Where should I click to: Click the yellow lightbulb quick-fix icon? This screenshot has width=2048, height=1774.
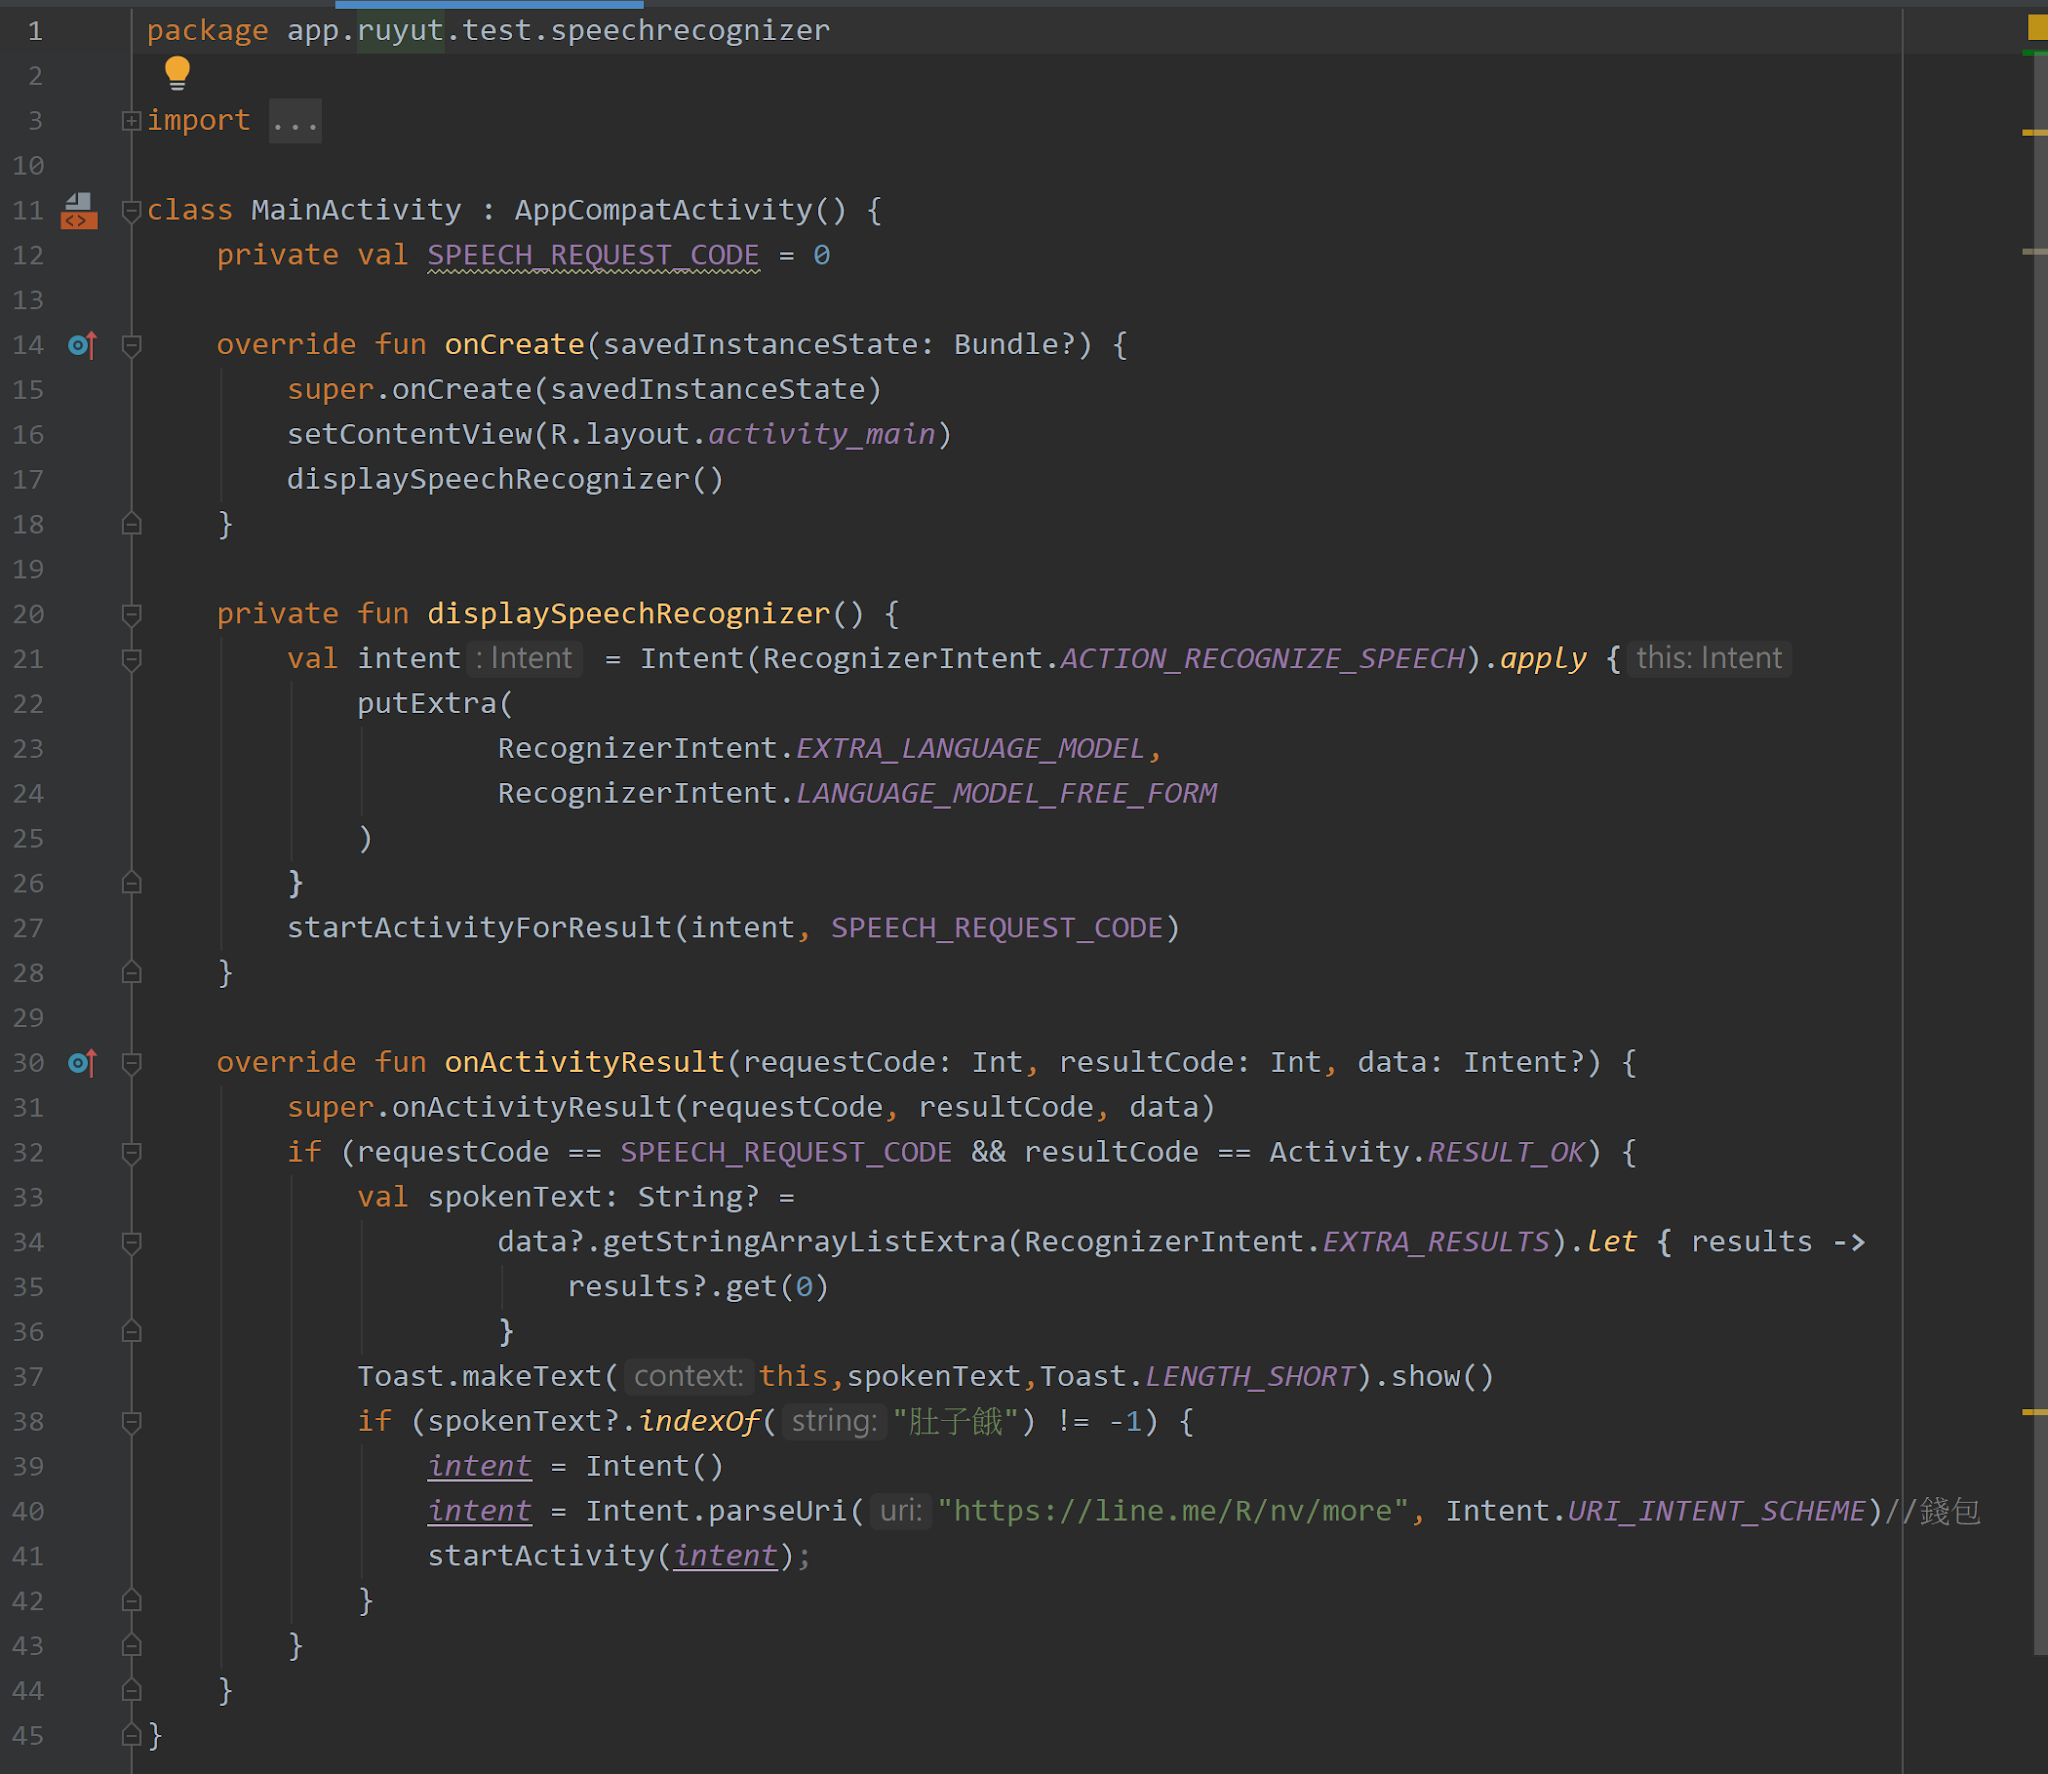click(x=177, y=72)
